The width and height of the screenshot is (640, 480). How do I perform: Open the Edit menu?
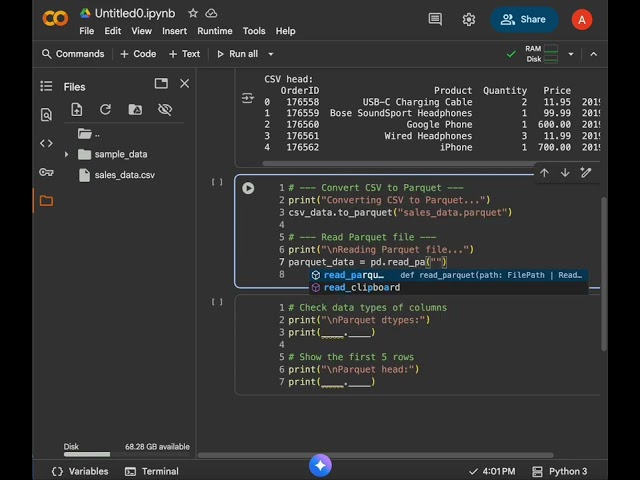[x=113, y=31]
